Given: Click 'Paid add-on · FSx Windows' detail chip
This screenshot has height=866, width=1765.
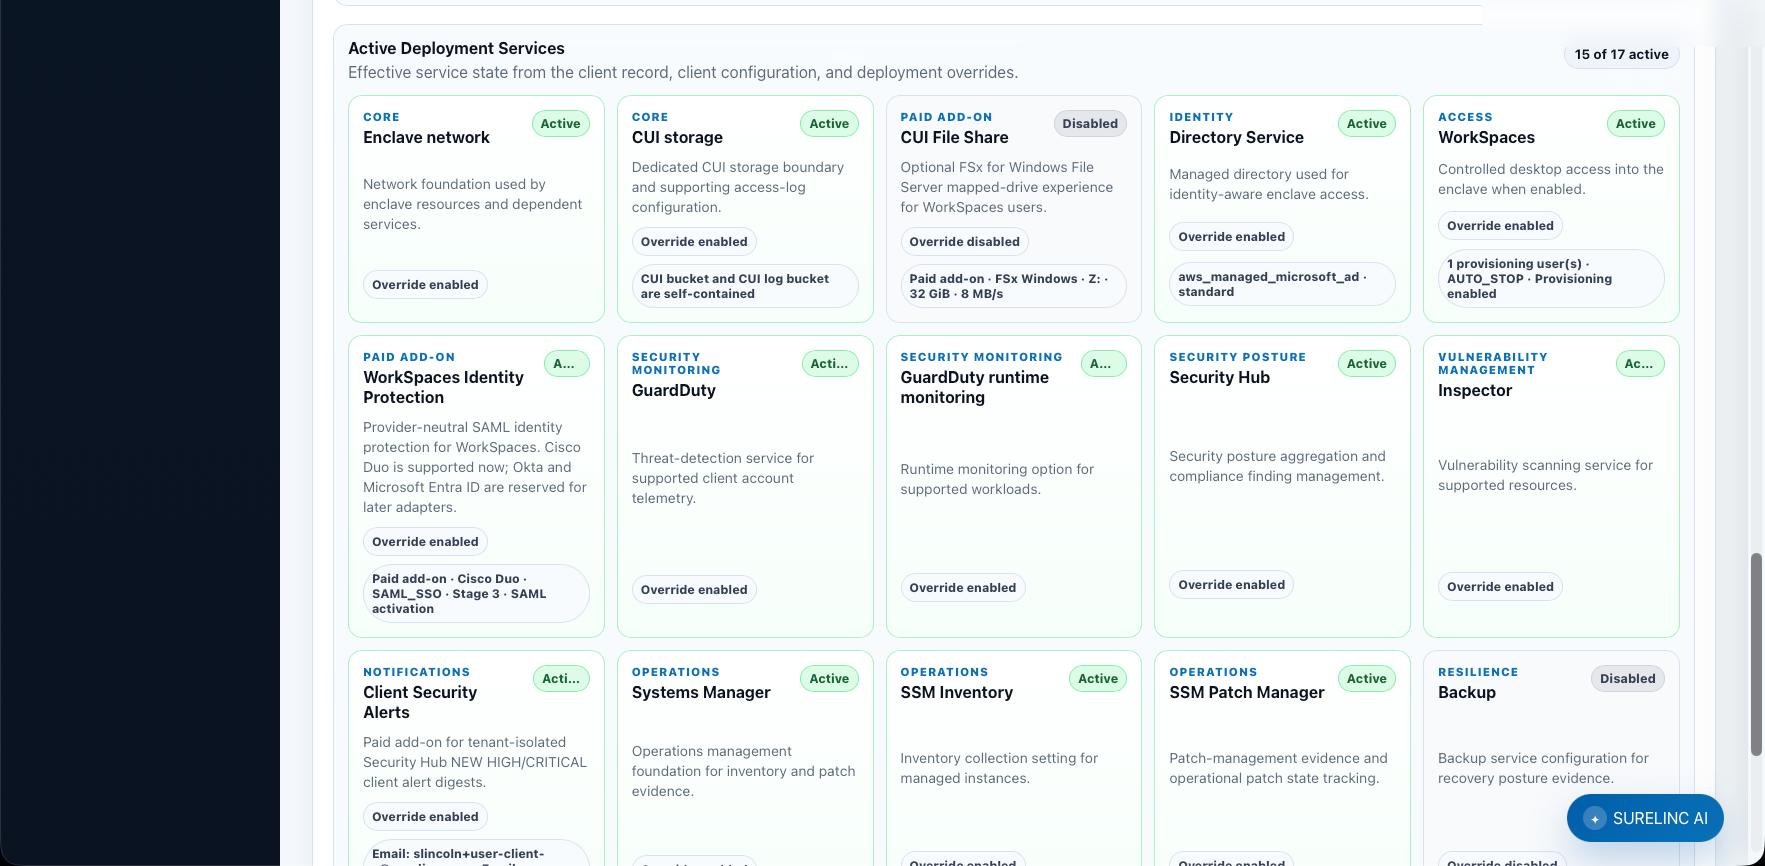Looking at the screenshot, I should 1014,286.
